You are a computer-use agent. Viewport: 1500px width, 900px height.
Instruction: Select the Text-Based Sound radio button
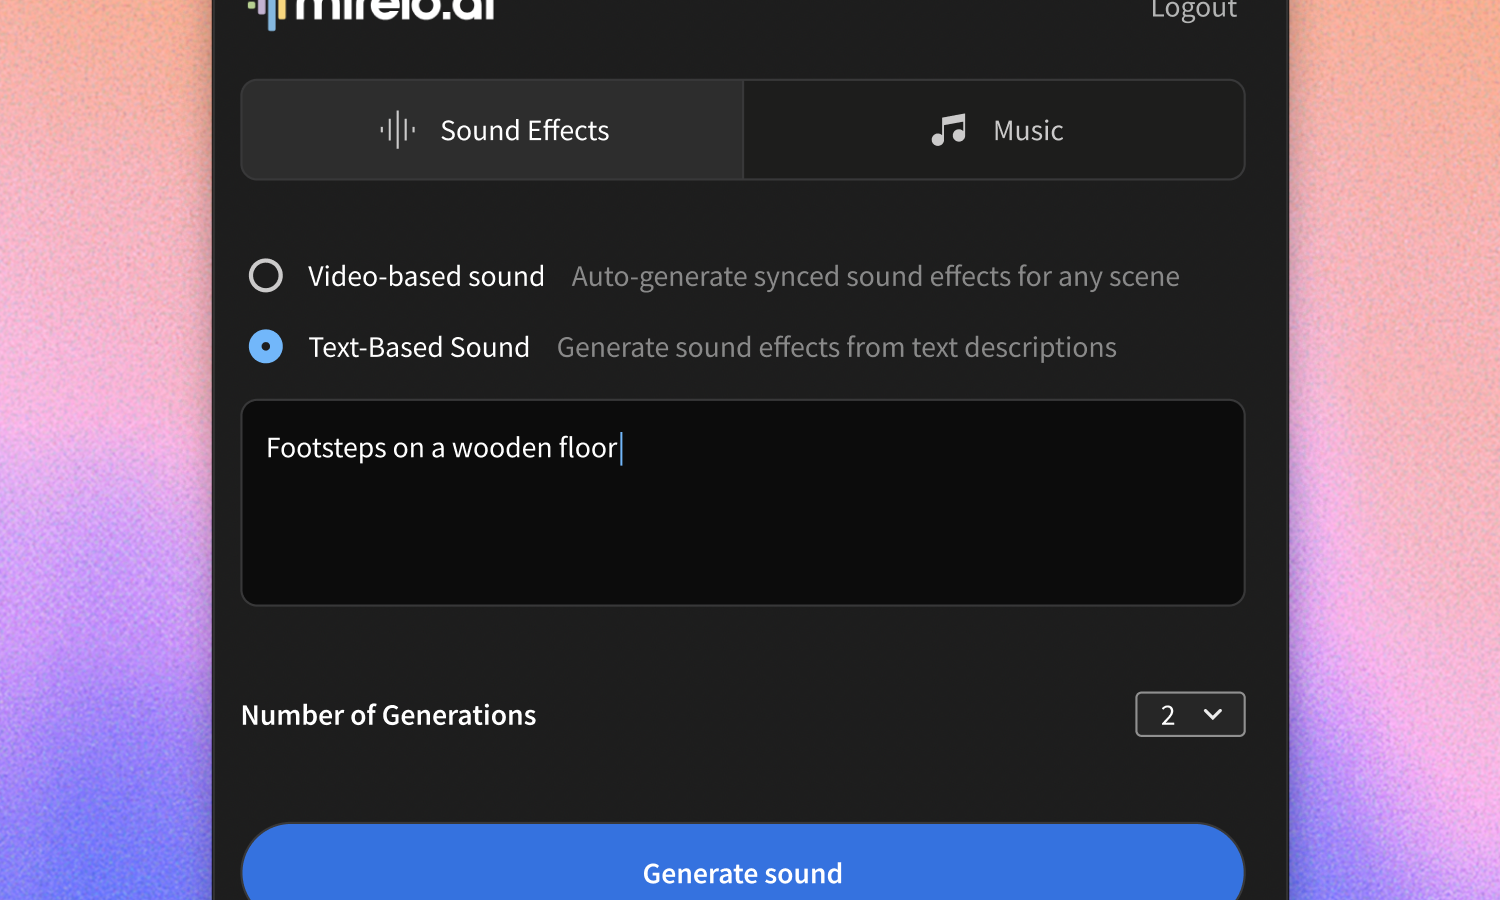(x=266, y=347)
